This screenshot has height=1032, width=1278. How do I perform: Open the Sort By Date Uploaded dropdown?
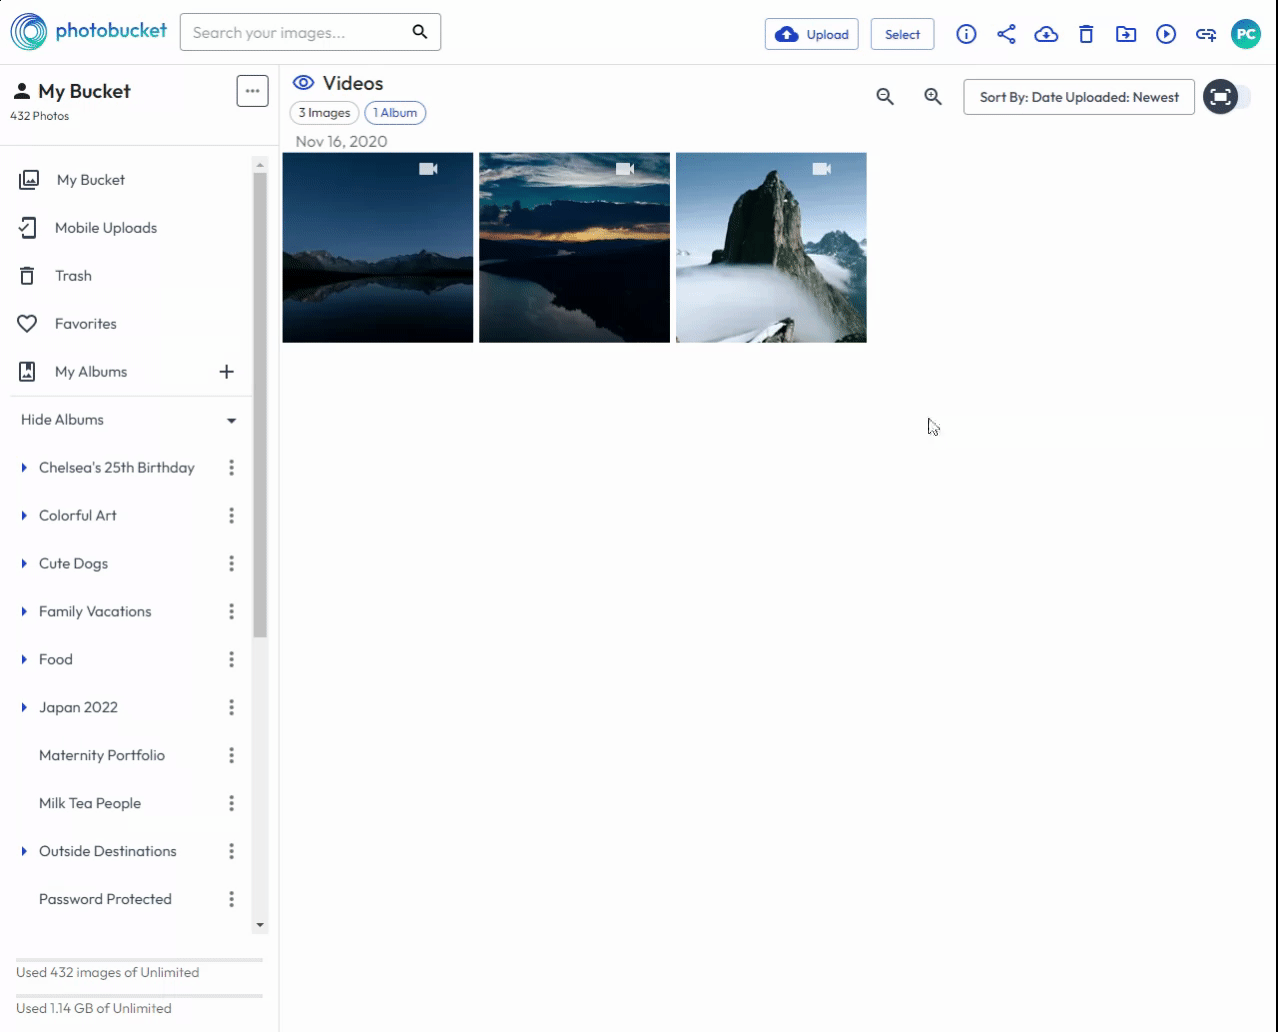[x=1078, y=97]
